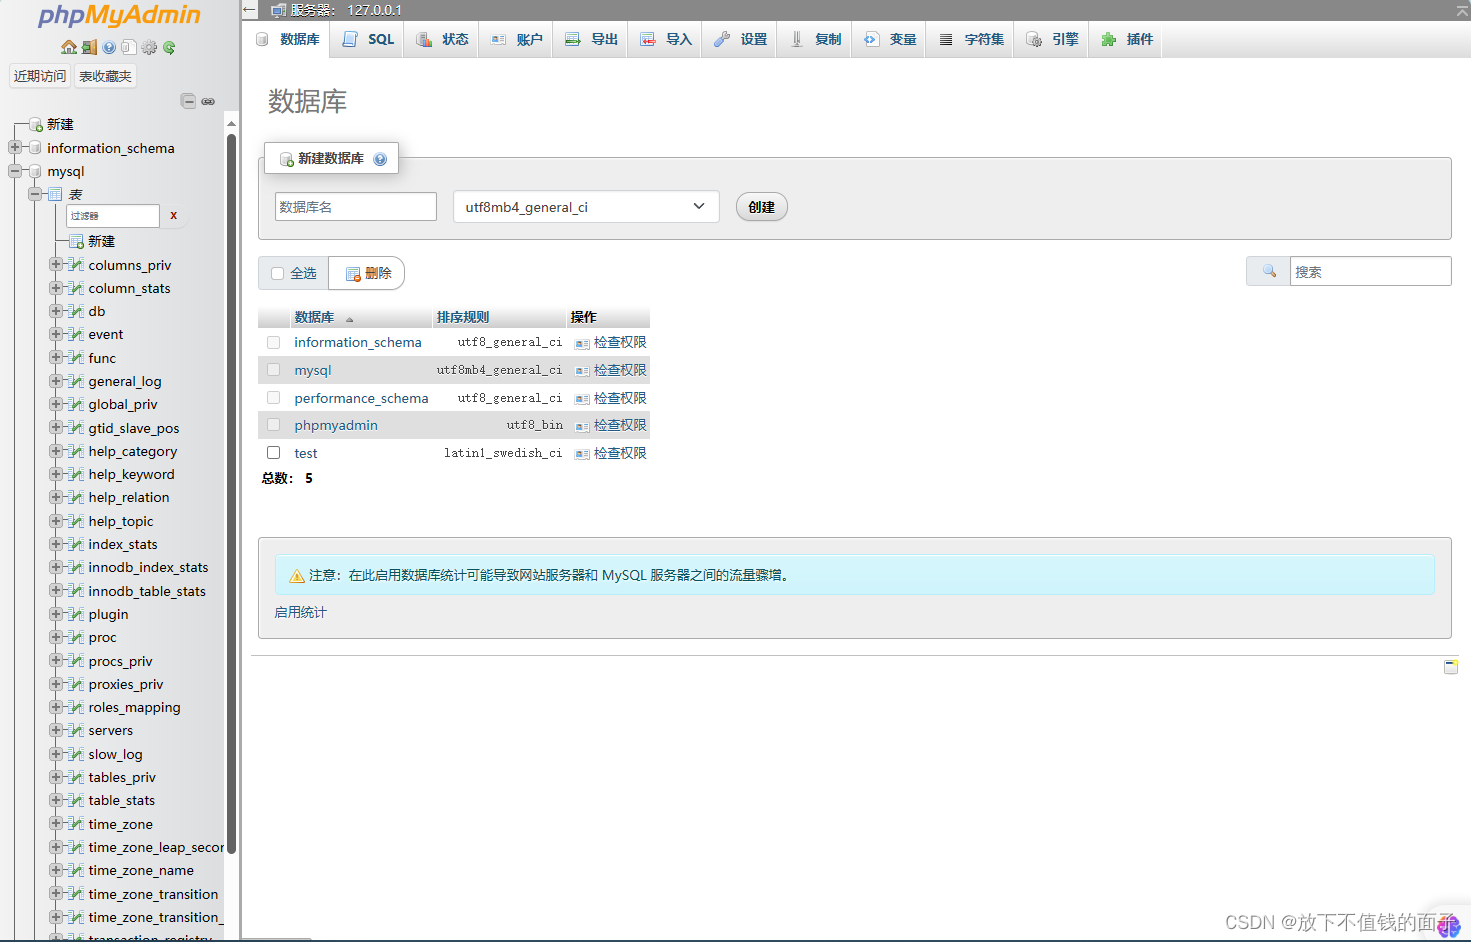The width and height of the screenshot is (1471, 942).
Task: Switch to the SQL tab
Action: click(x=366, y=39)
